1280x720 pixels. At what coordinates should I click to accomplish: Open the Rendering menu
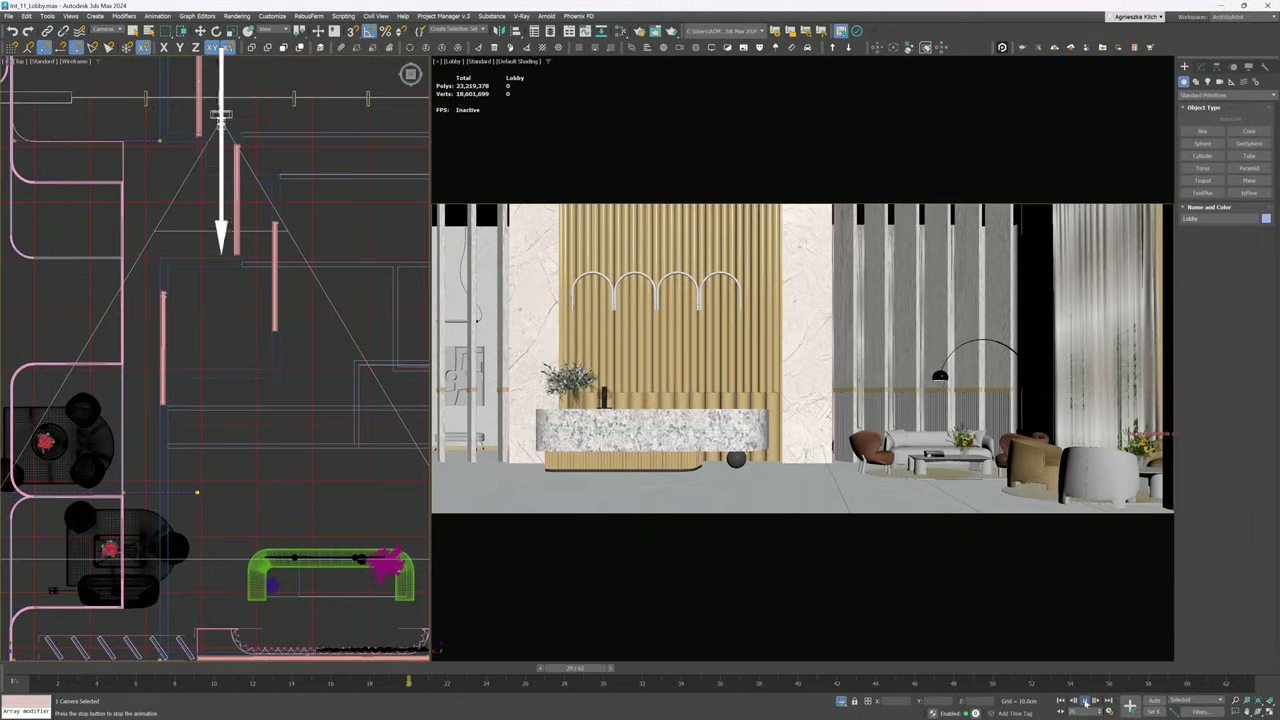click(237, 16)
